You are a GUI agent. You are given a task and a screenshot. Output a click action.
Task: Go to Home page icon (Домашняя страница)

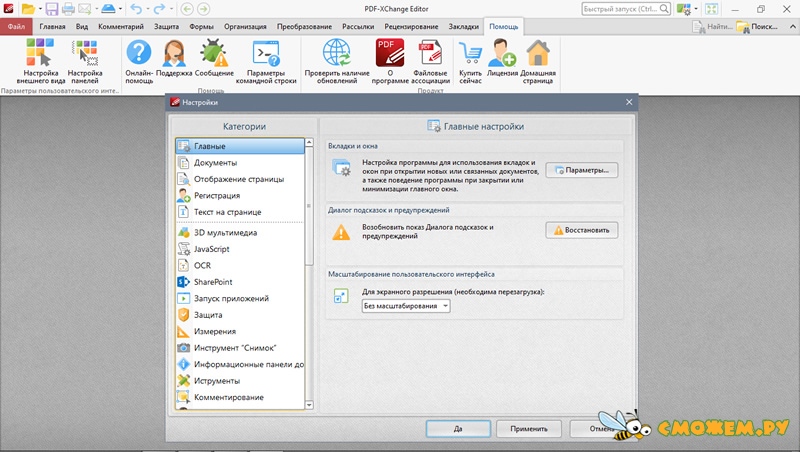[x=538, y=61]
